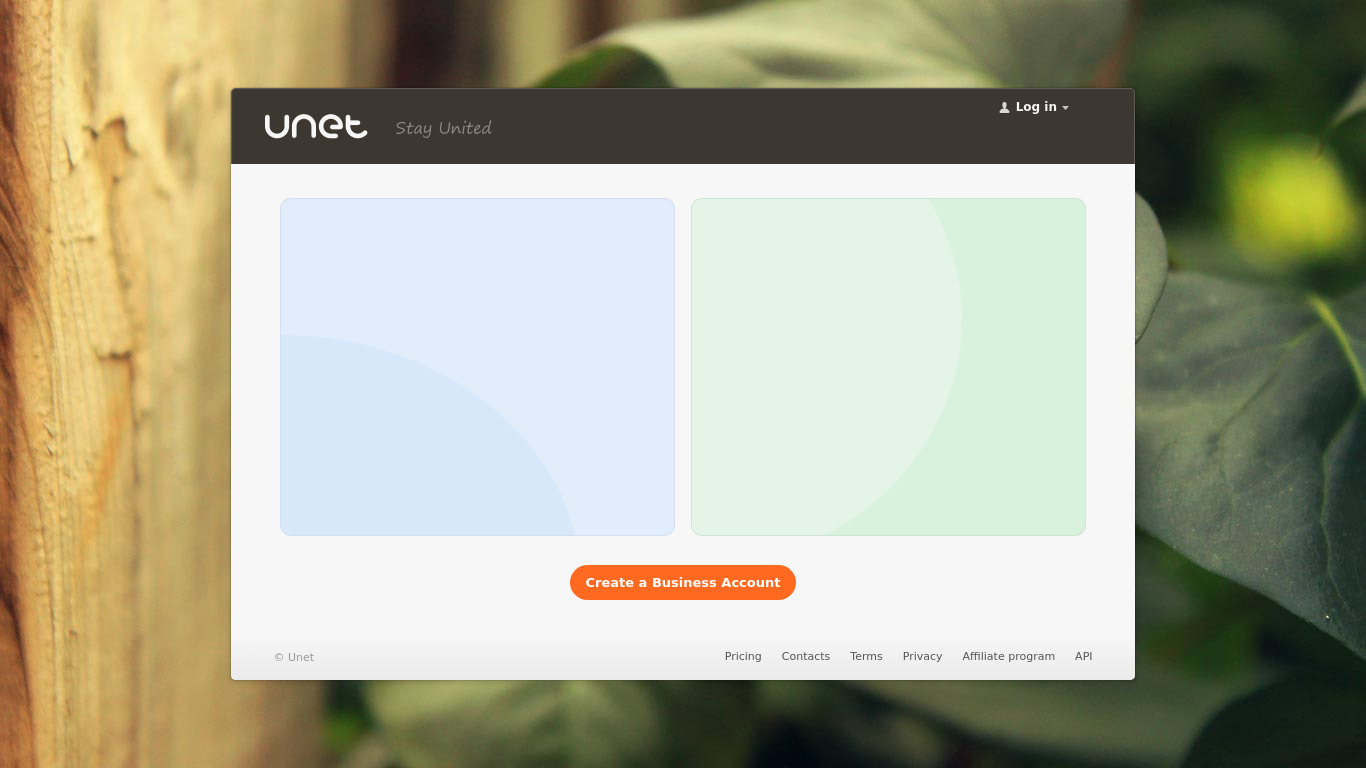Screen dimensions: 1366x768
Task: Click the green panel card
Action: [x=888, y=367]
